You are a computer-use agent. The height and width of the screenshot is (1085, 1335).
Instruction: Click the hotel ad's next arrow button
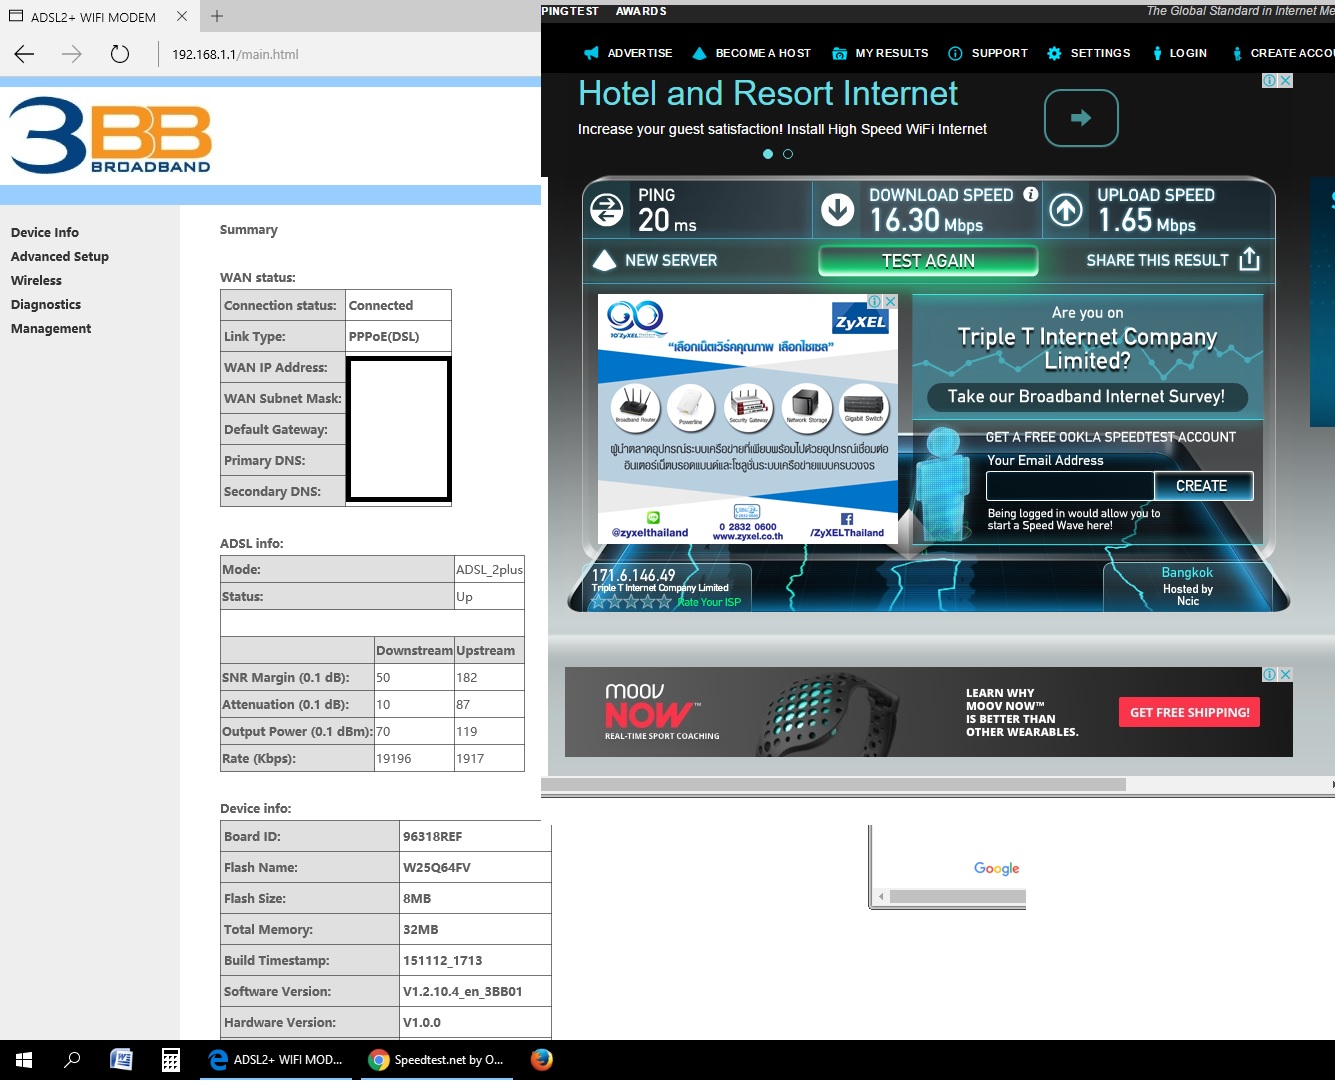[x=1081, y=118]
